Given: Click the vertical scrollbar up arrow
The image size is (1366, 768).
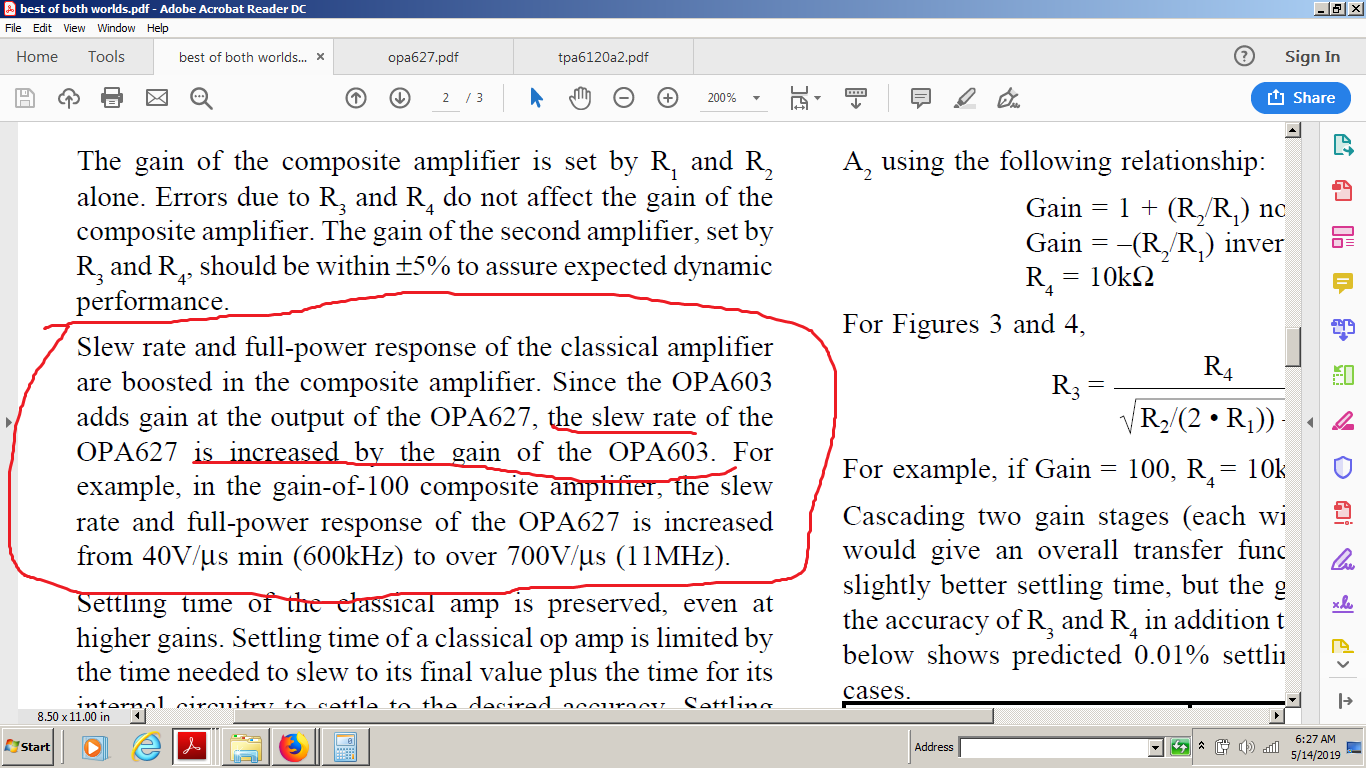Looking at the screenshot, I should click(1293, 130).
